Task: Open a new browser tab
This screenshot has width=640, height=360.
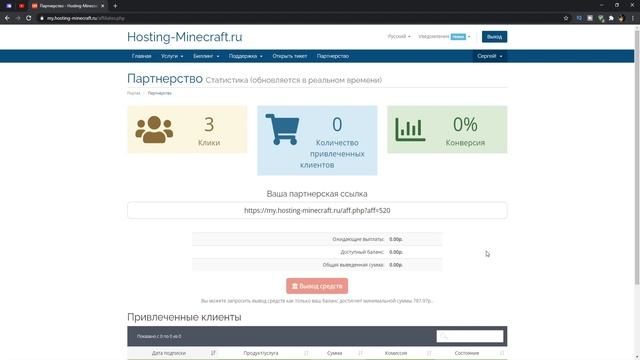Action: tap(115, 6)
